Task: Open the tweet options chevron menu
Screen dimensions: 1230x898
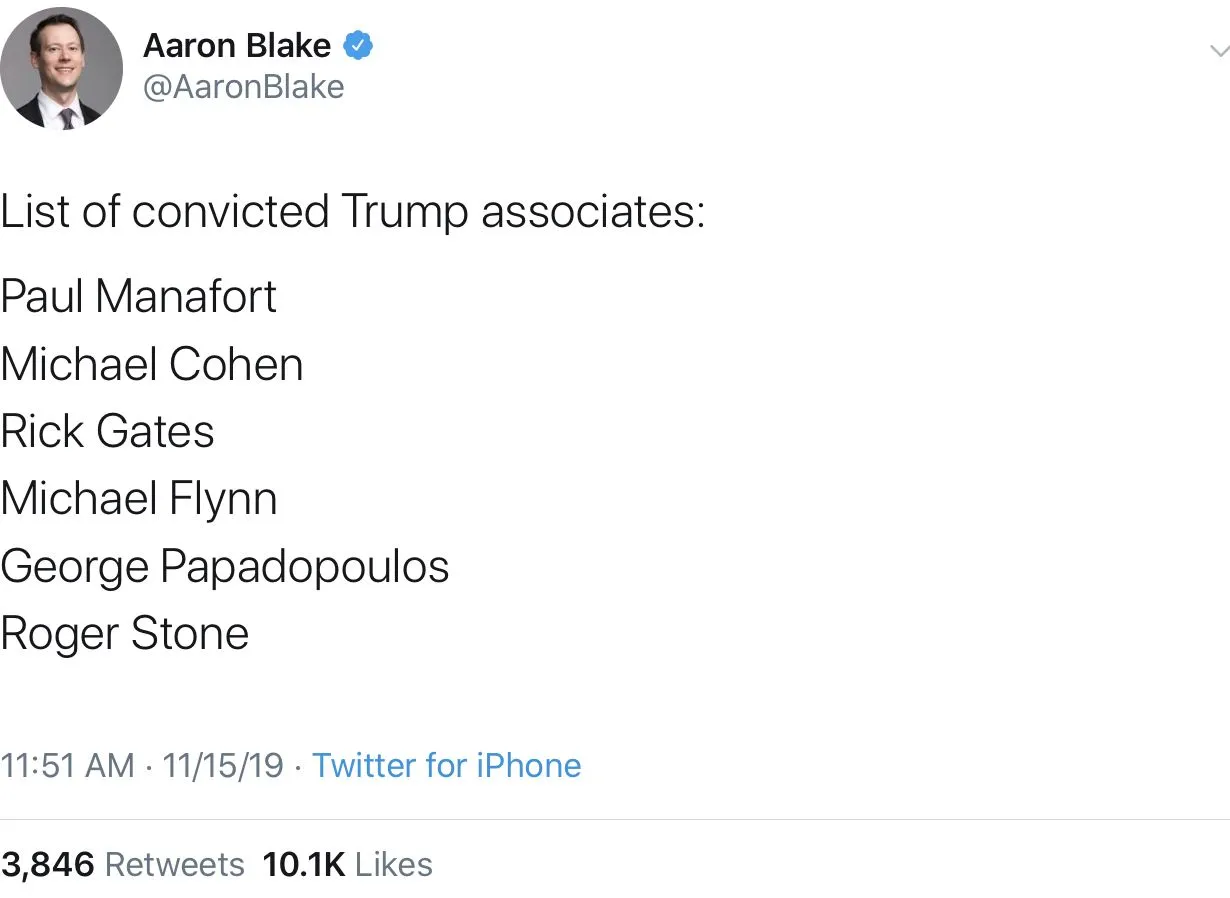Action: pos(1217,50)
